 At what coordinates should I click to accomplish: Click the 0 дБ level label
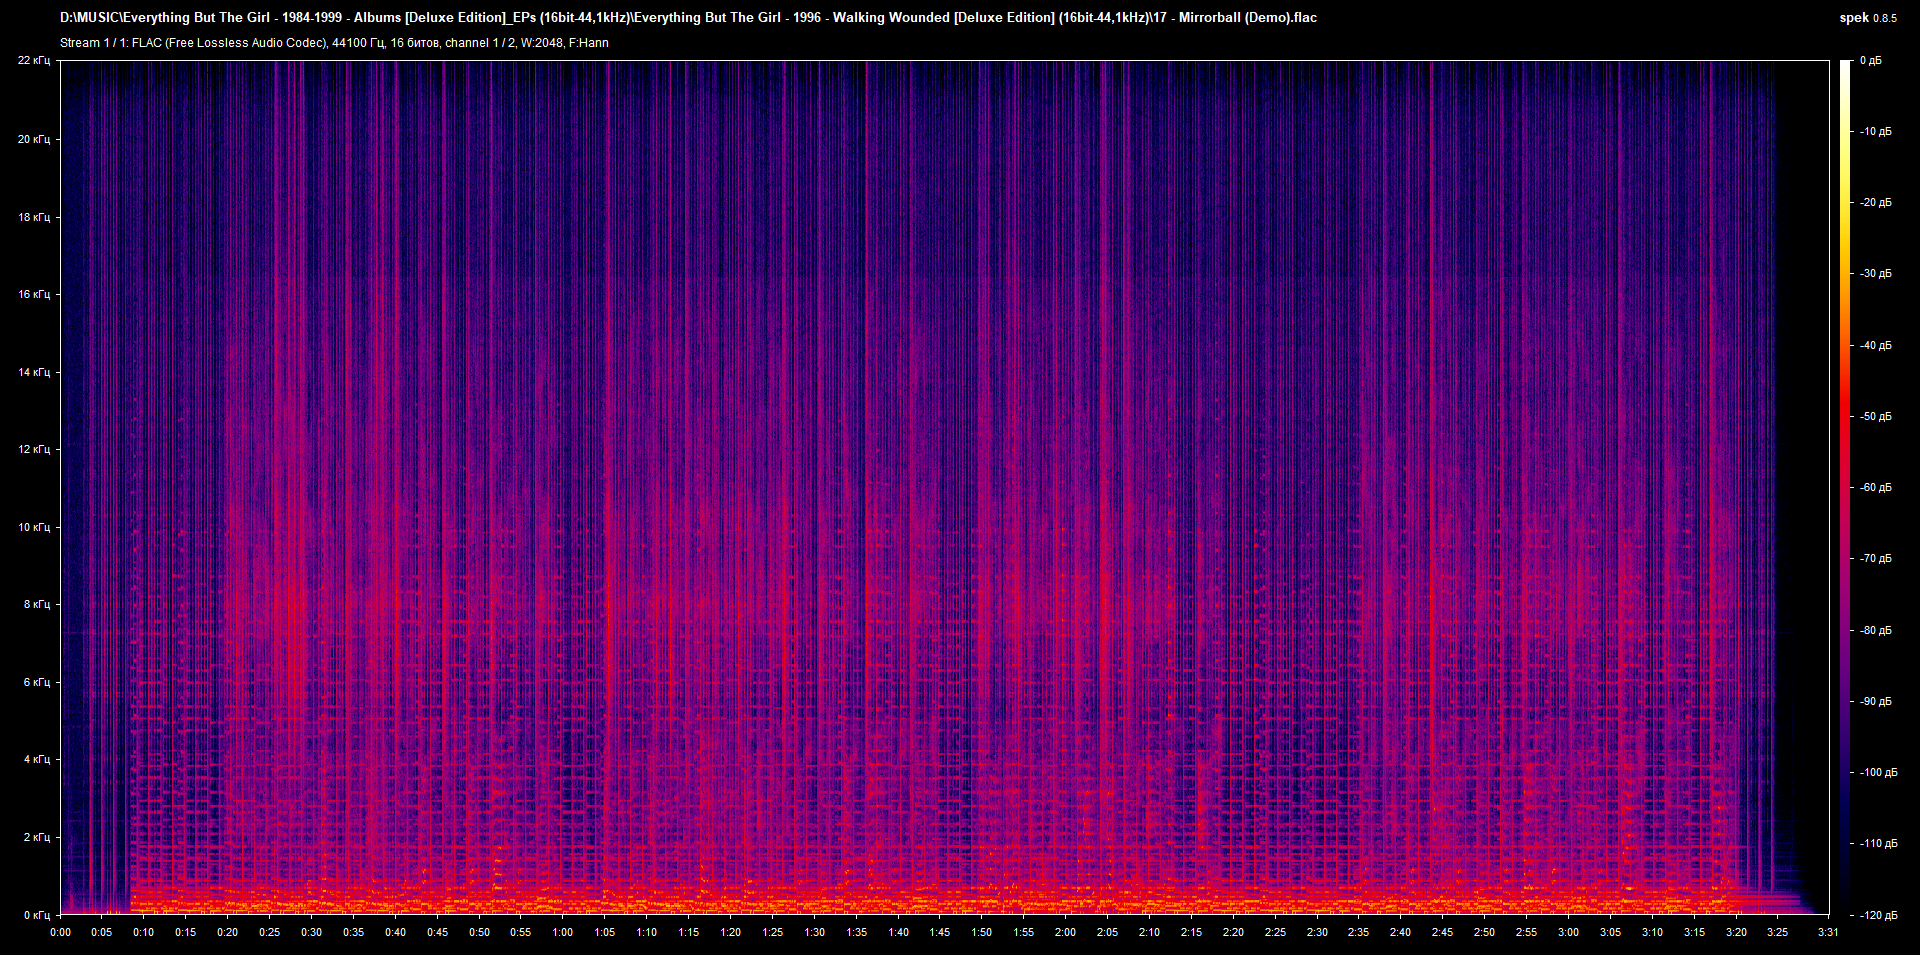click(x=1871, y=61)
